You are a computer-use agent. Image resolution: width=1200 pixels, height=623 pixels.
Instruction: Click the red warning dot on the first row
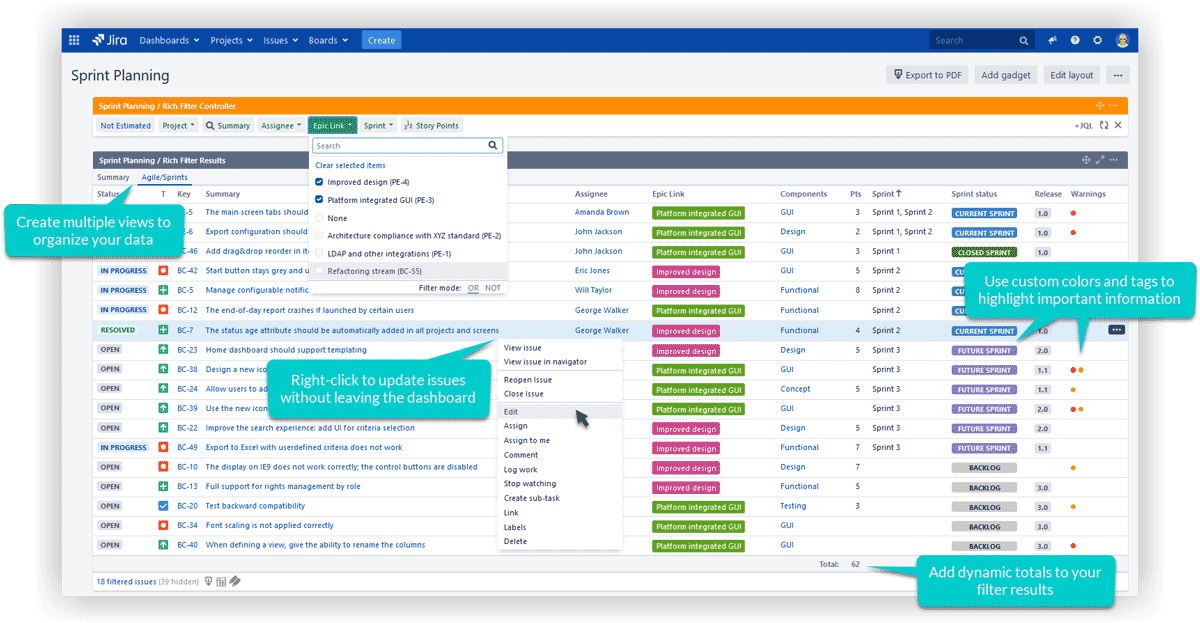pyautogui.click(x=1073, y=213)
